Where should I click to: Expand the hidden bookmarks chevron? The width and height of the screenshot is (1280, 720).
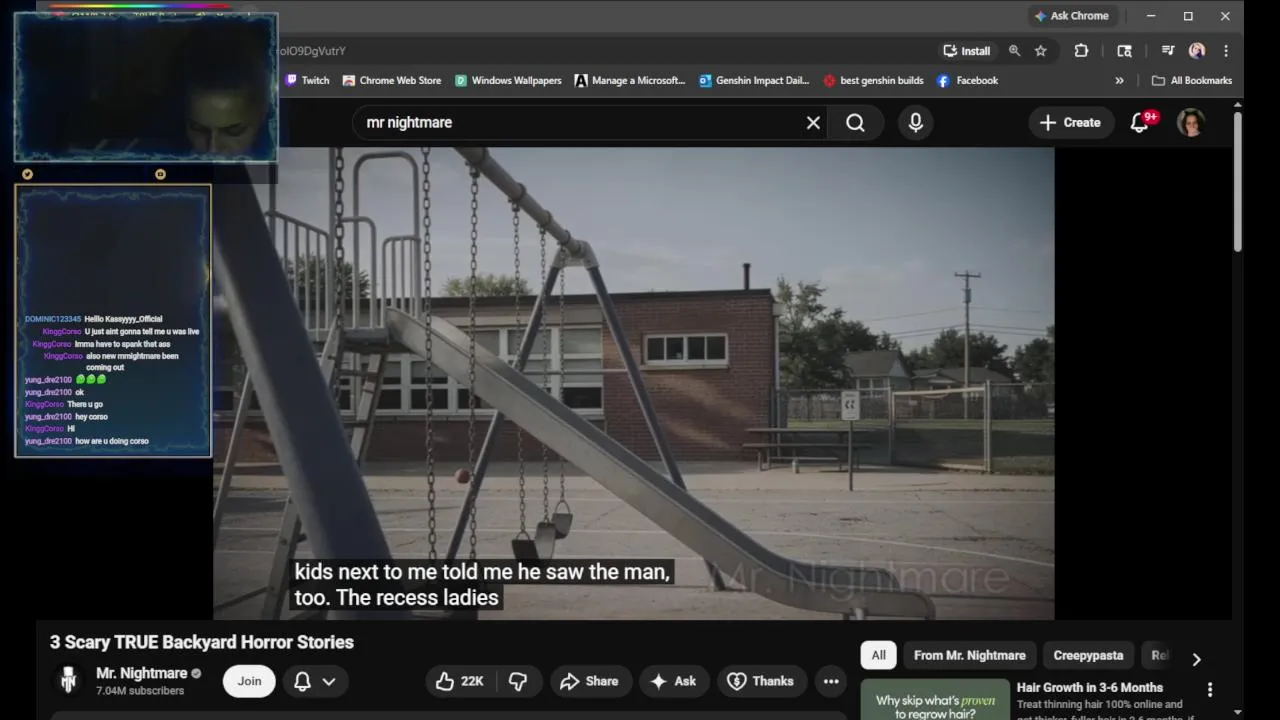tap(1119, 81)
